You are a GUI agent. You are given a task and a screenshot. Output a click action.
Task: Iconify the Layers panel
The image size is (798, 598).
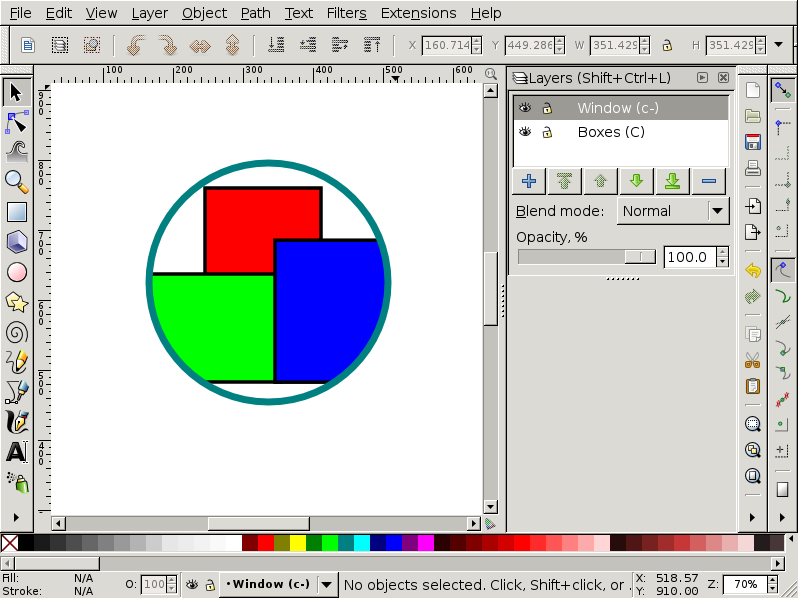702,77
